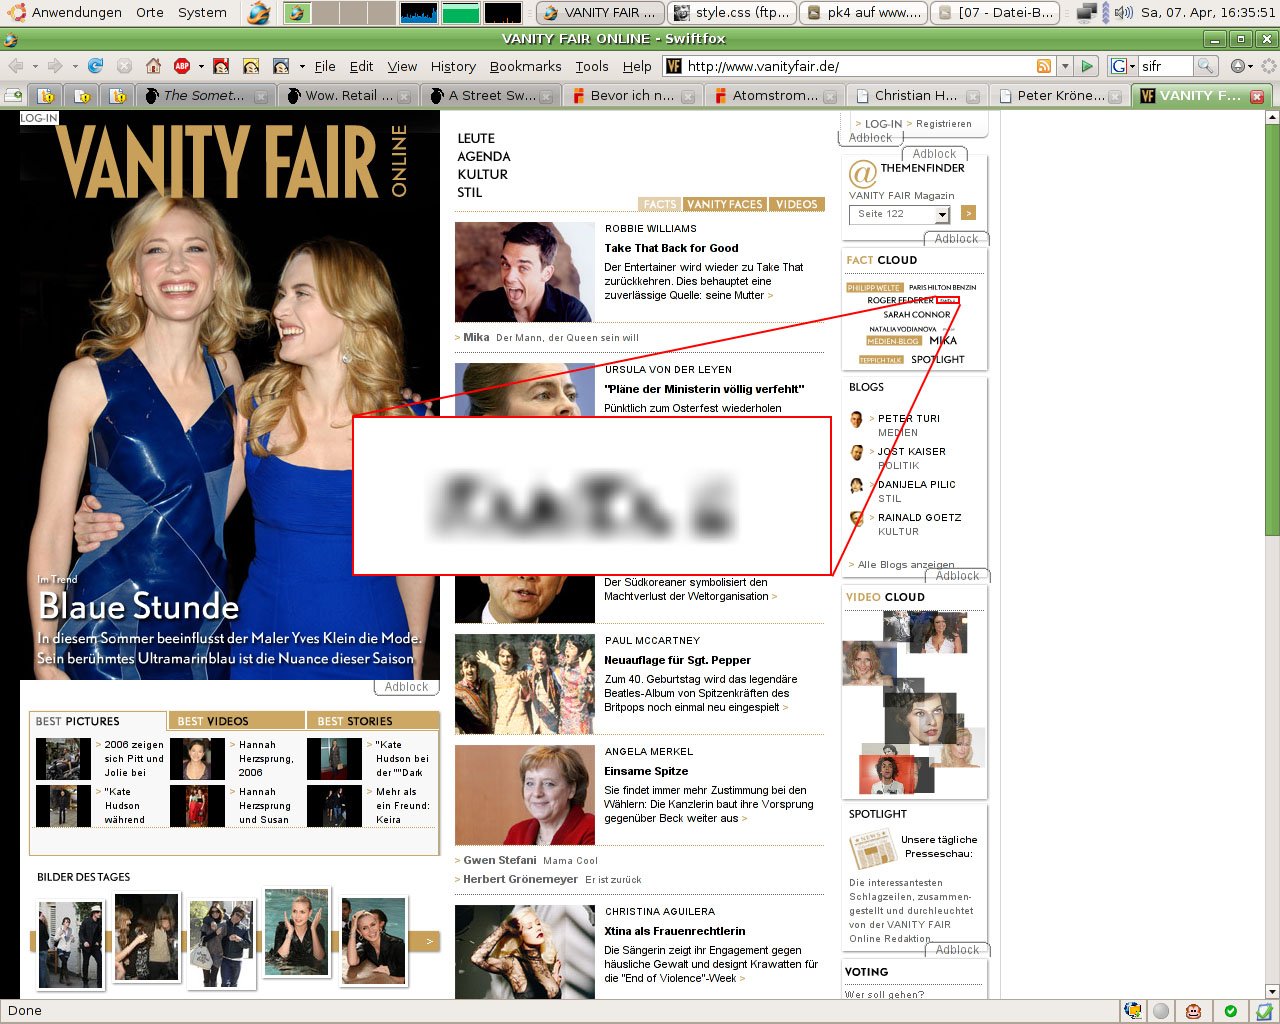The width and height of the screenshot is (1280, 1024).
Task: Click the green Go arrow beside address bar
Action: click(1088, 66)
